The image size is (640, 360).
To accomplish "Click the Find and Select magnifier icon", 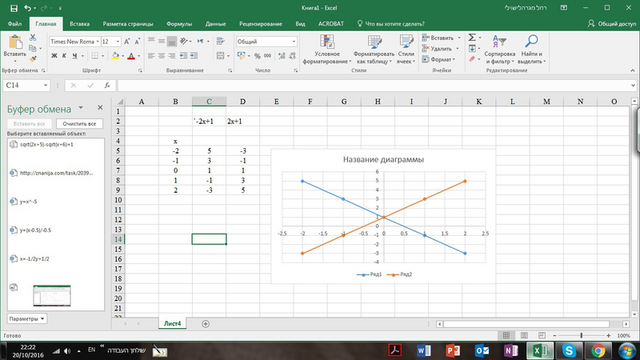I will tap(531, 41).
